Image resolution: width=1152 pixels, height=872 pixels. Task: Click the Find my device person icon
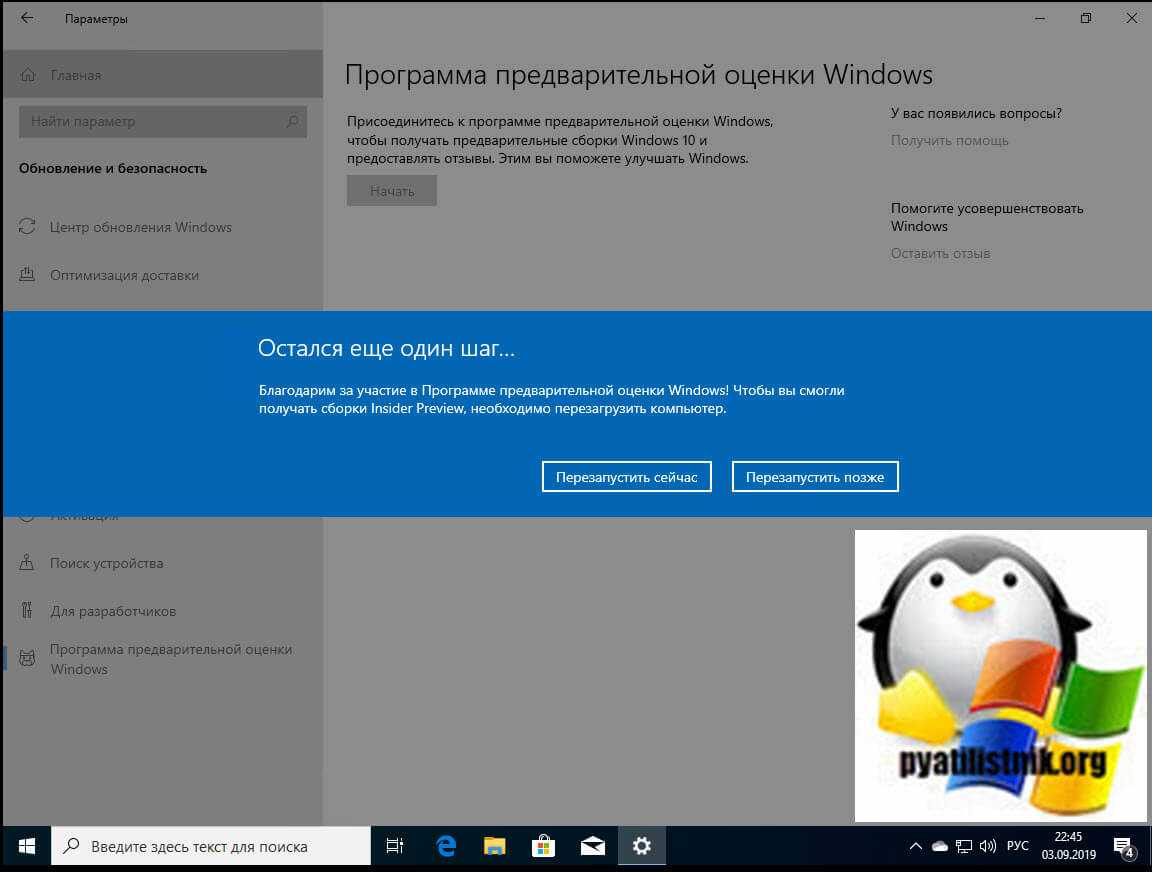click(x=27, y=563)
